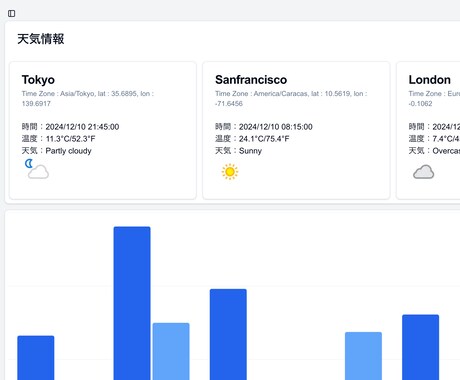
Task: Click the shortest dark blue chart bar
Action: [x=36, y=358]
